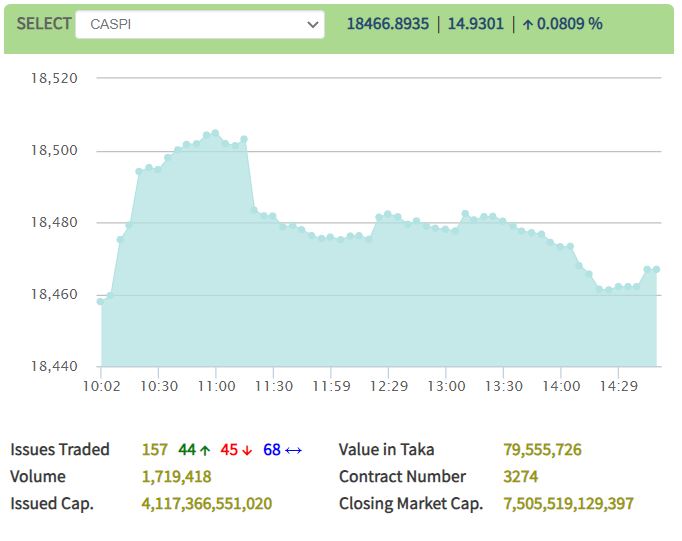The width and height of the screenshot is (682, 541).
Task: Click the blue unchanged arrow beside 68
Action: coord(293,450)
